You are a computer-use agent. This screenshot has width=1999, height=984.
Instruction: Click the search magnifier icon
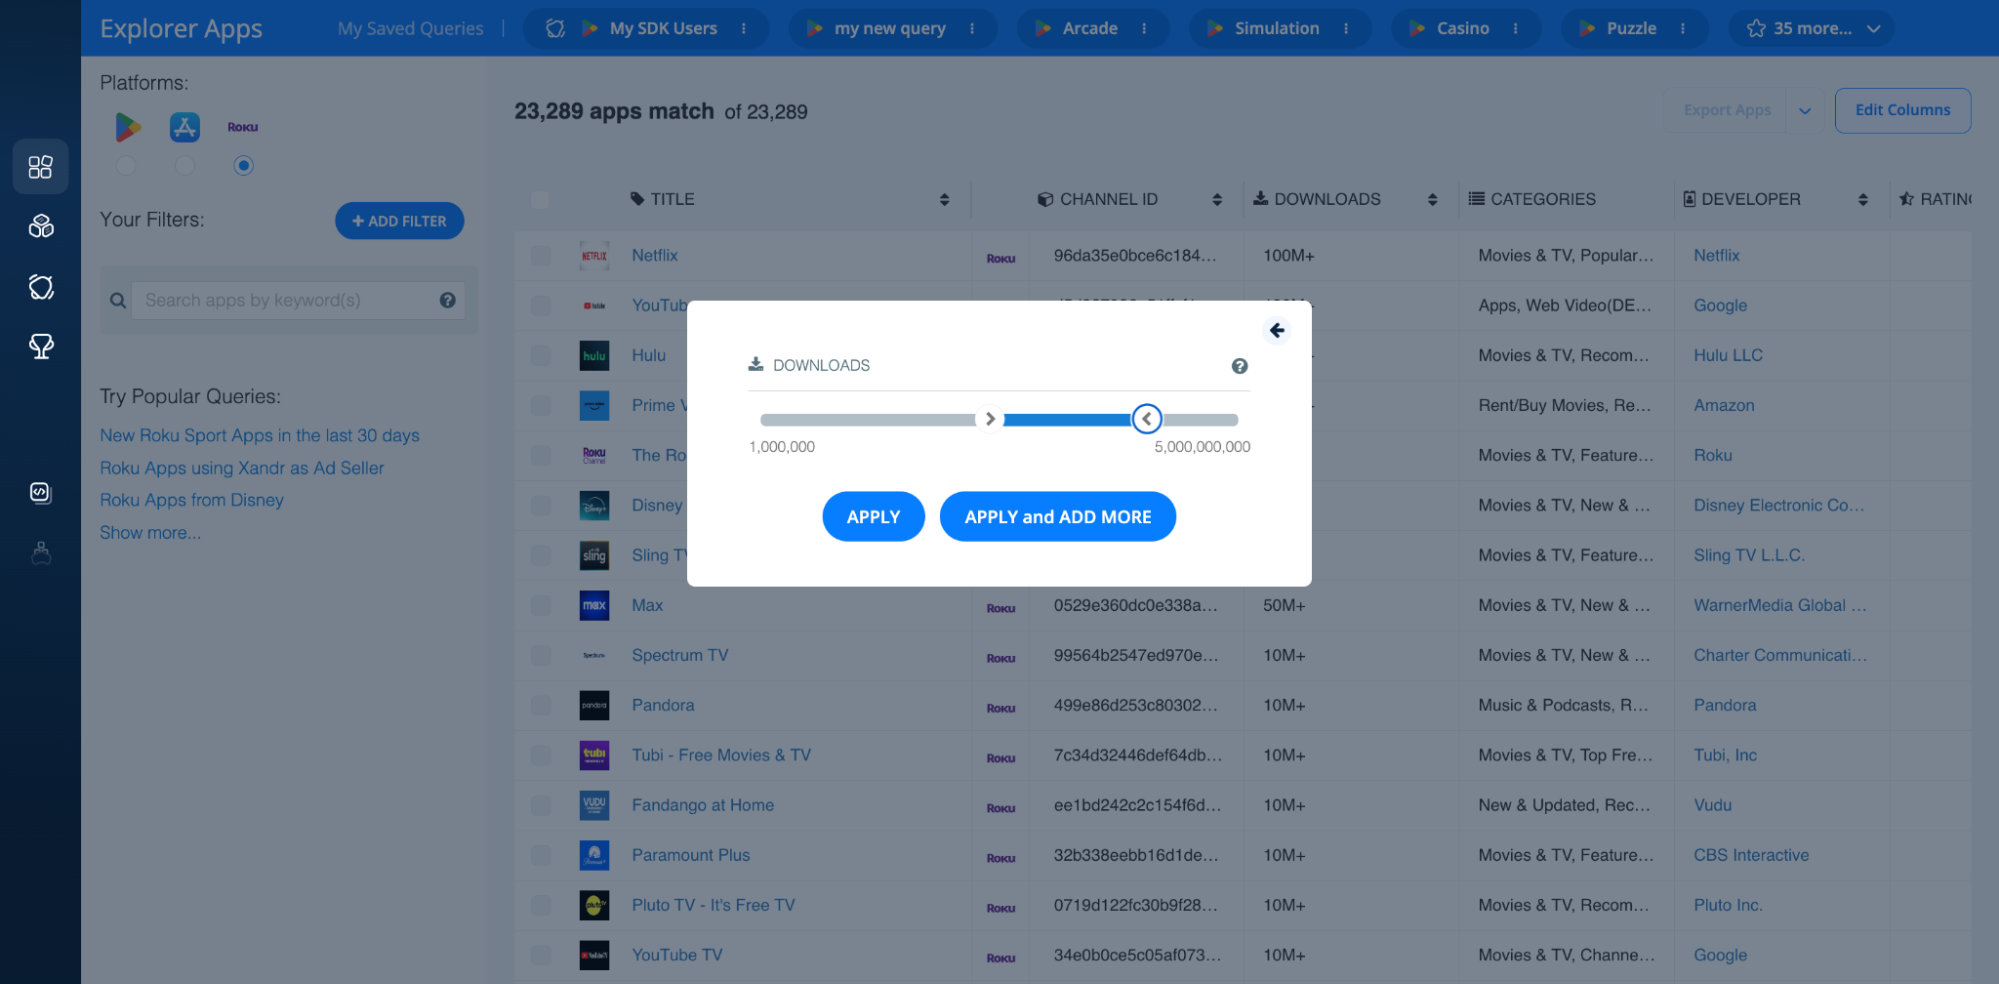118,300
